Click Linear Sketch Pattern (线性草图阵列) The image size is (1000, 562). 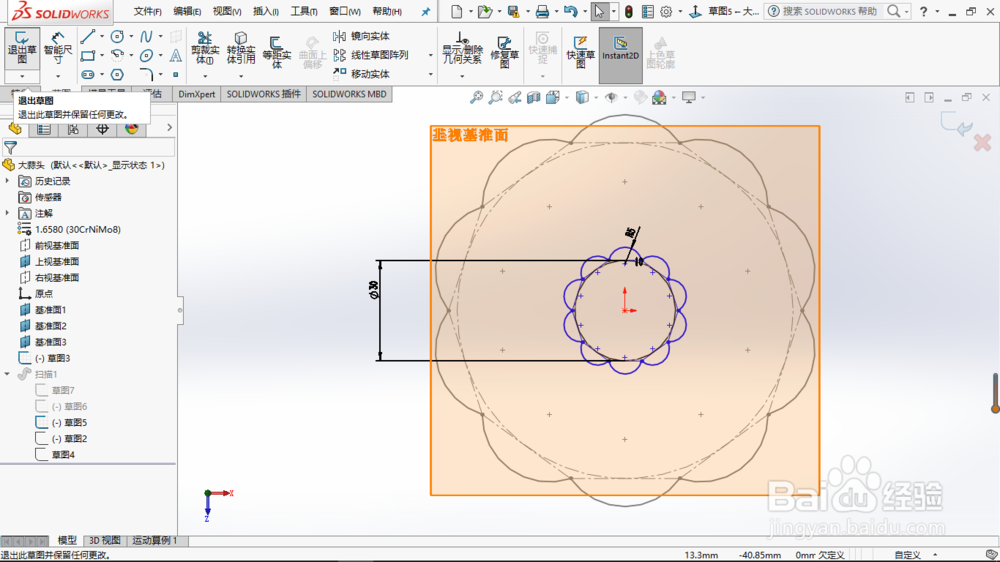[371, 55]
